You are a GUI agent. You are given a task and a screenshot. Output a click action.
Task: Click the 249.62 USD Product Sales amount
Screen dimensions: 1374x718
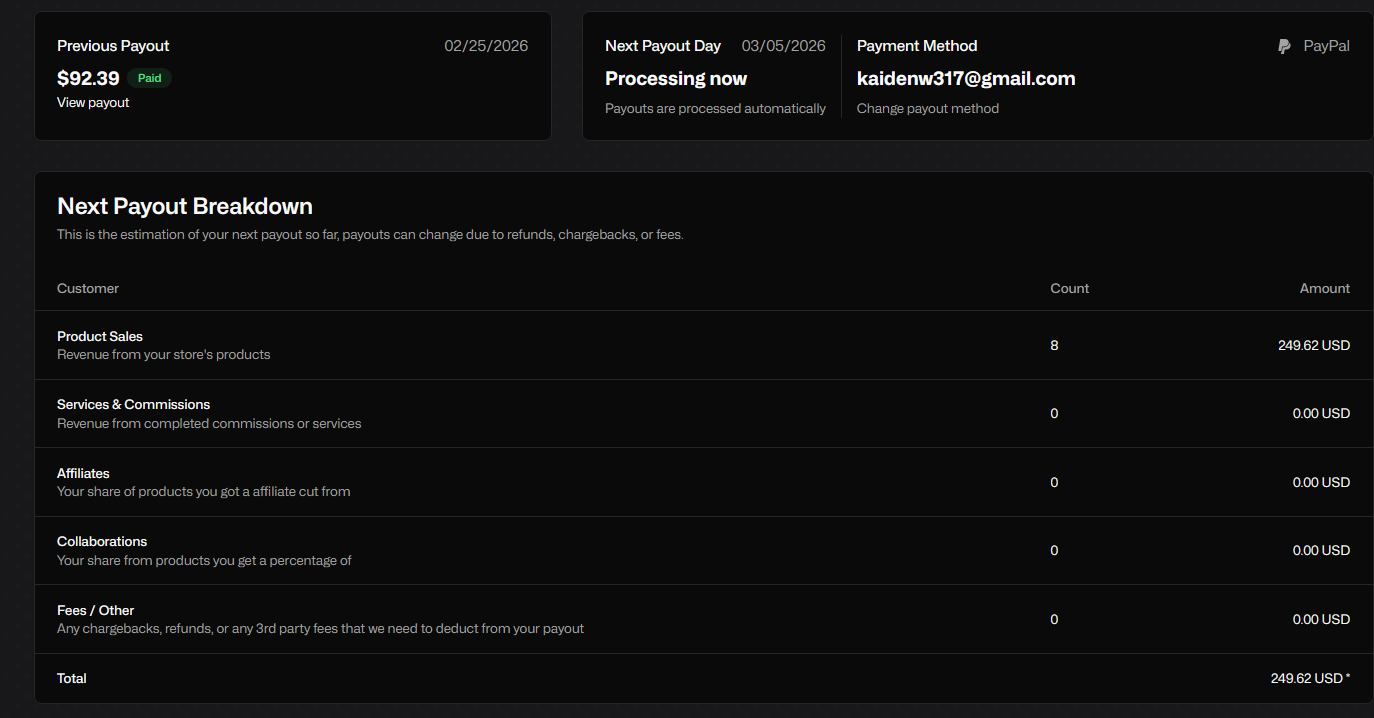pos(1314,345)
